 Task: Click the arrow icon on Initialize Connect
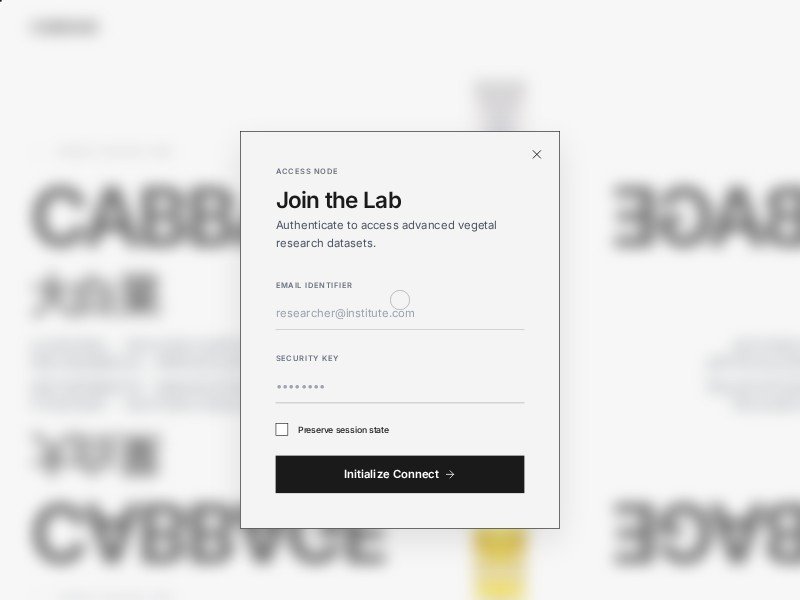pos(450,475)
